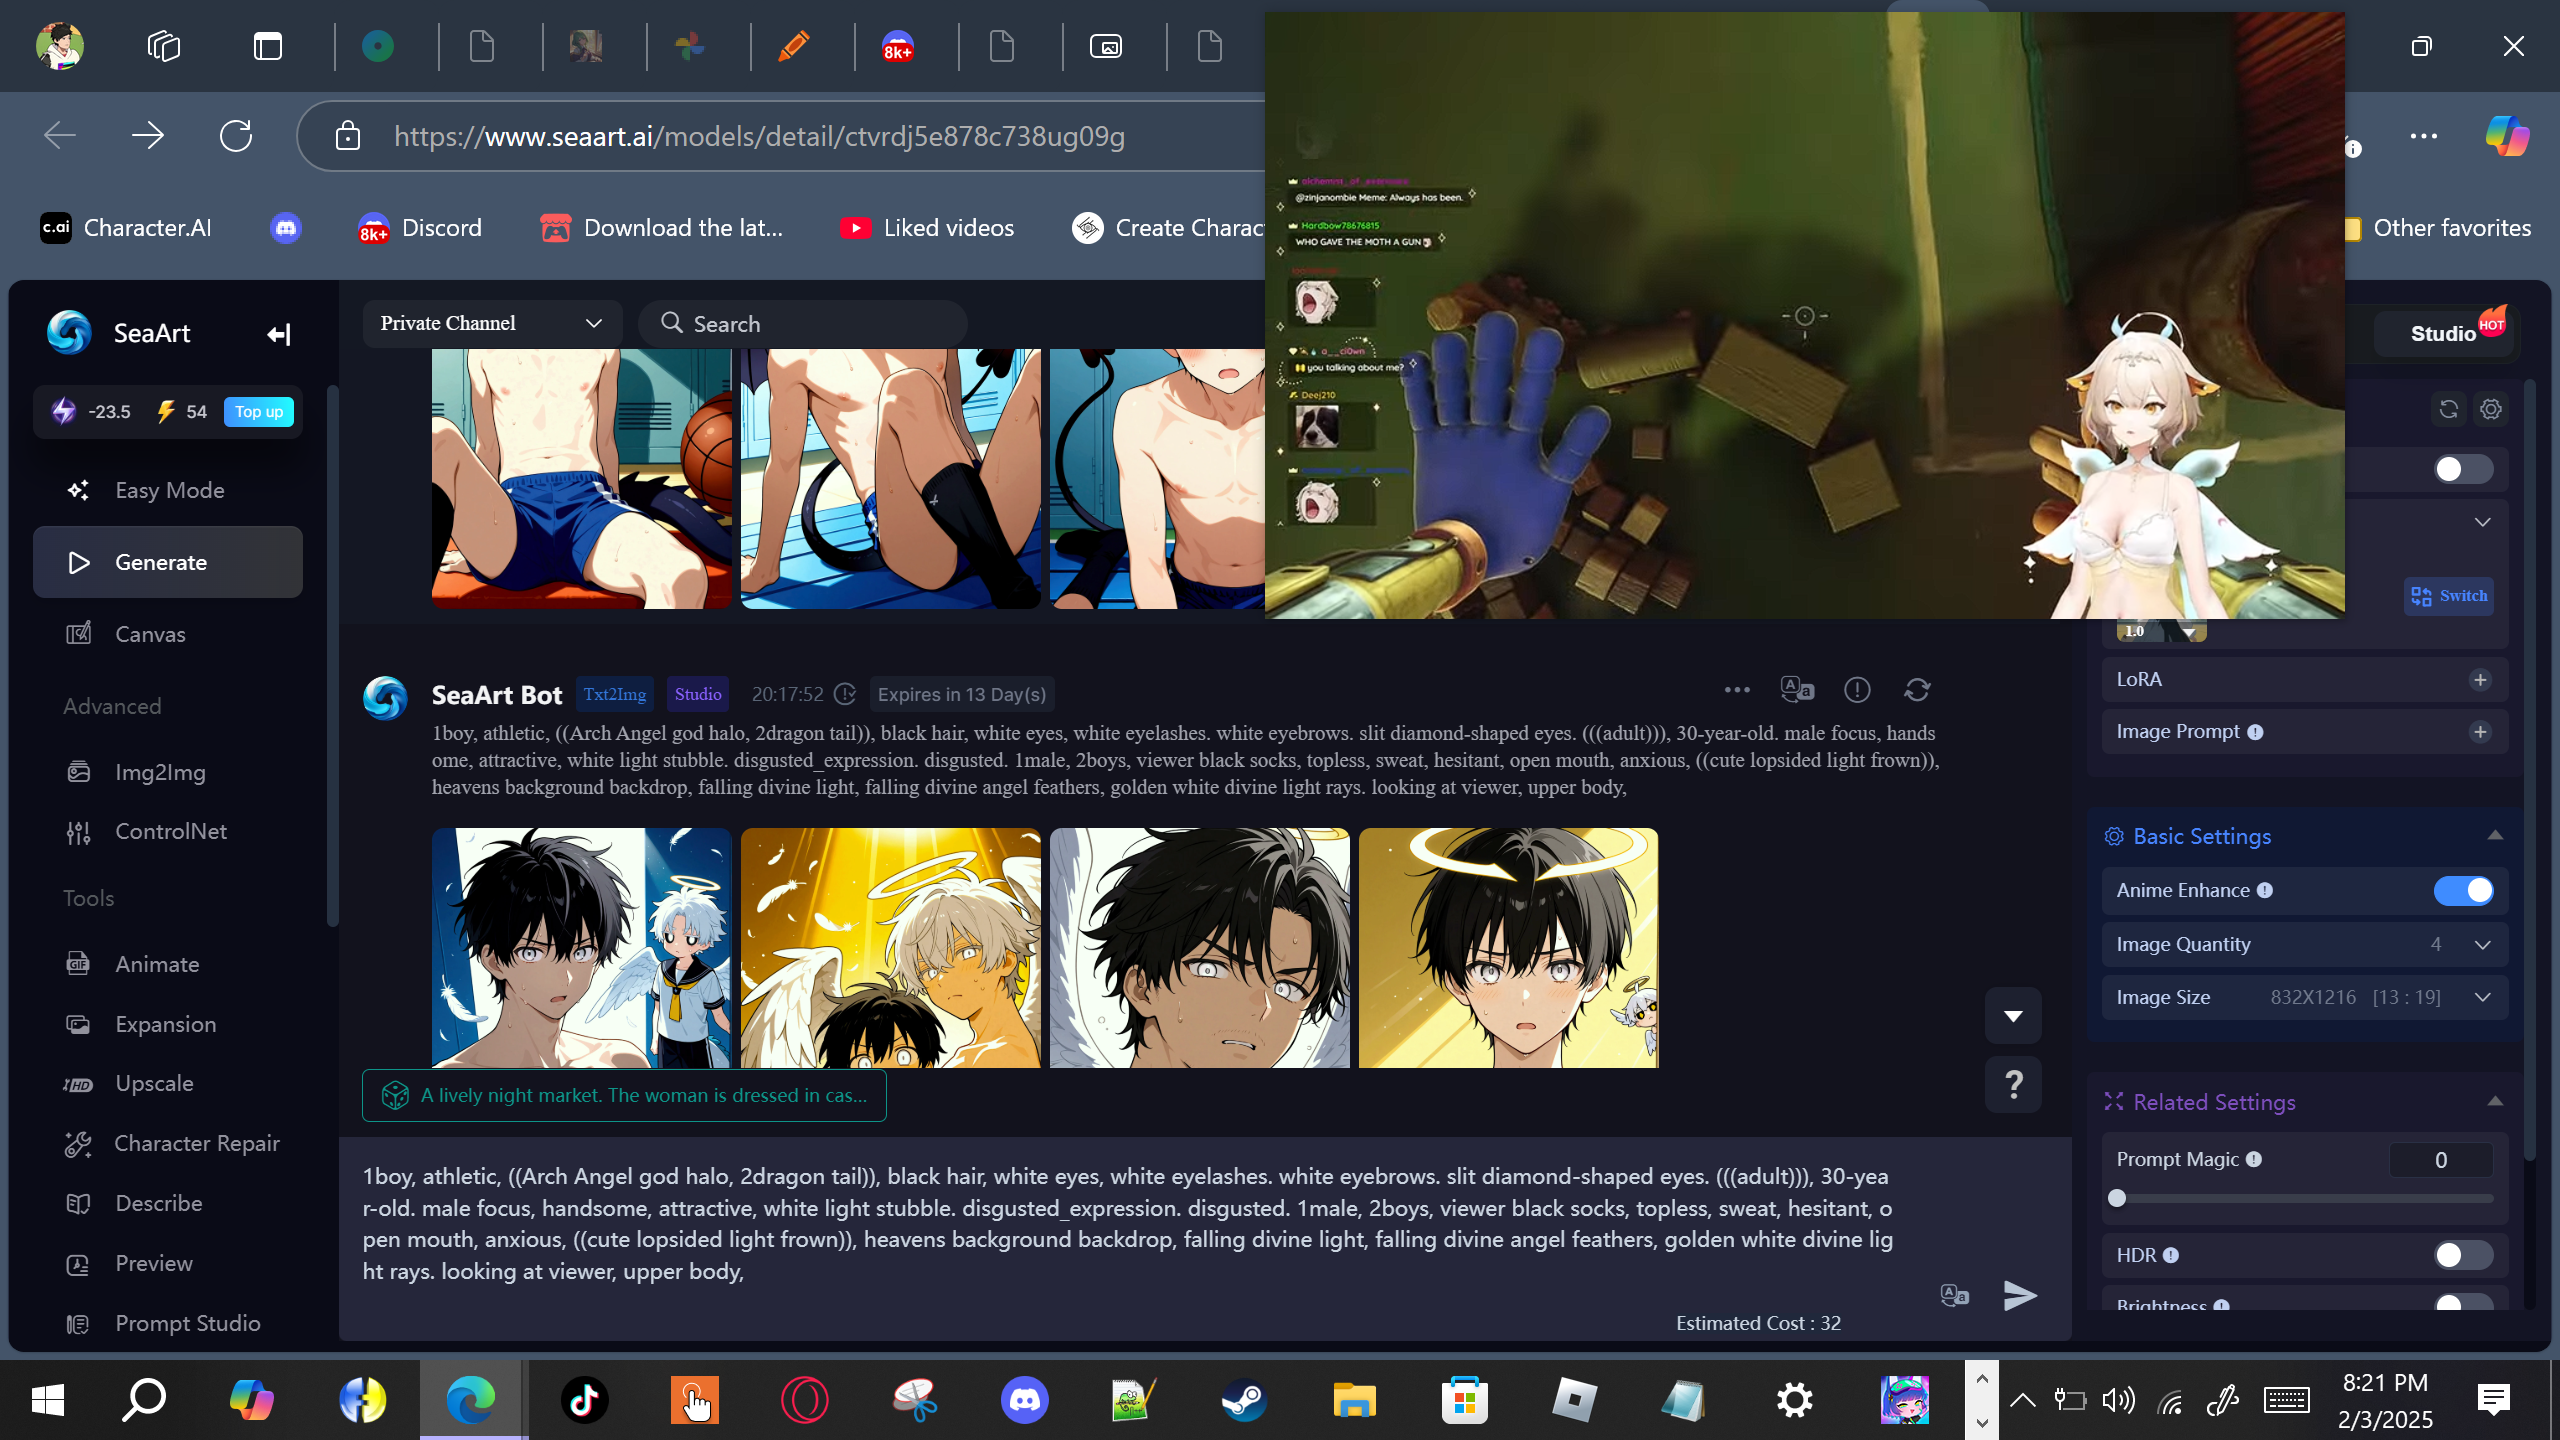2560x1440 pixels.
Task: Add a LoRA
Action: [2480, 680]
